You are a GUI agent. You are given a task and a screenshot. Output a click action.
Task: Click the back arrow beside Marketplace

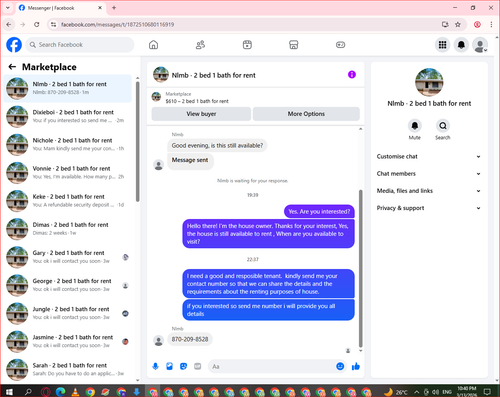[12, 67]
